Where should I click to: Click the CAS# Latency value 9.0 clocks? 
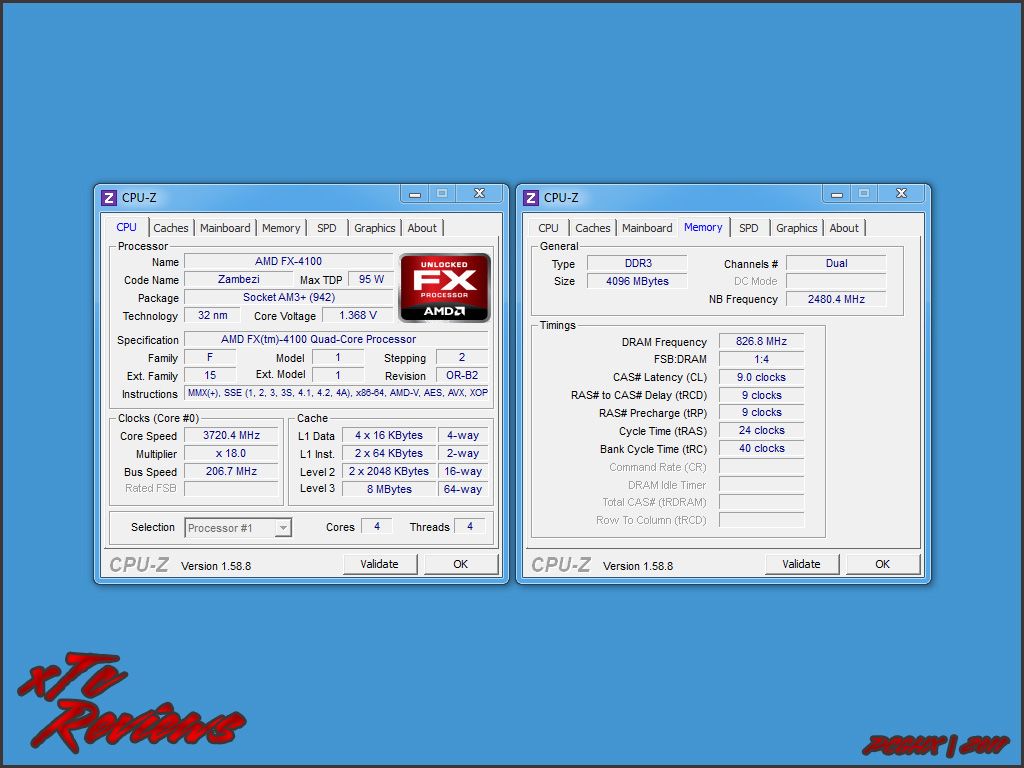(761, 377)
